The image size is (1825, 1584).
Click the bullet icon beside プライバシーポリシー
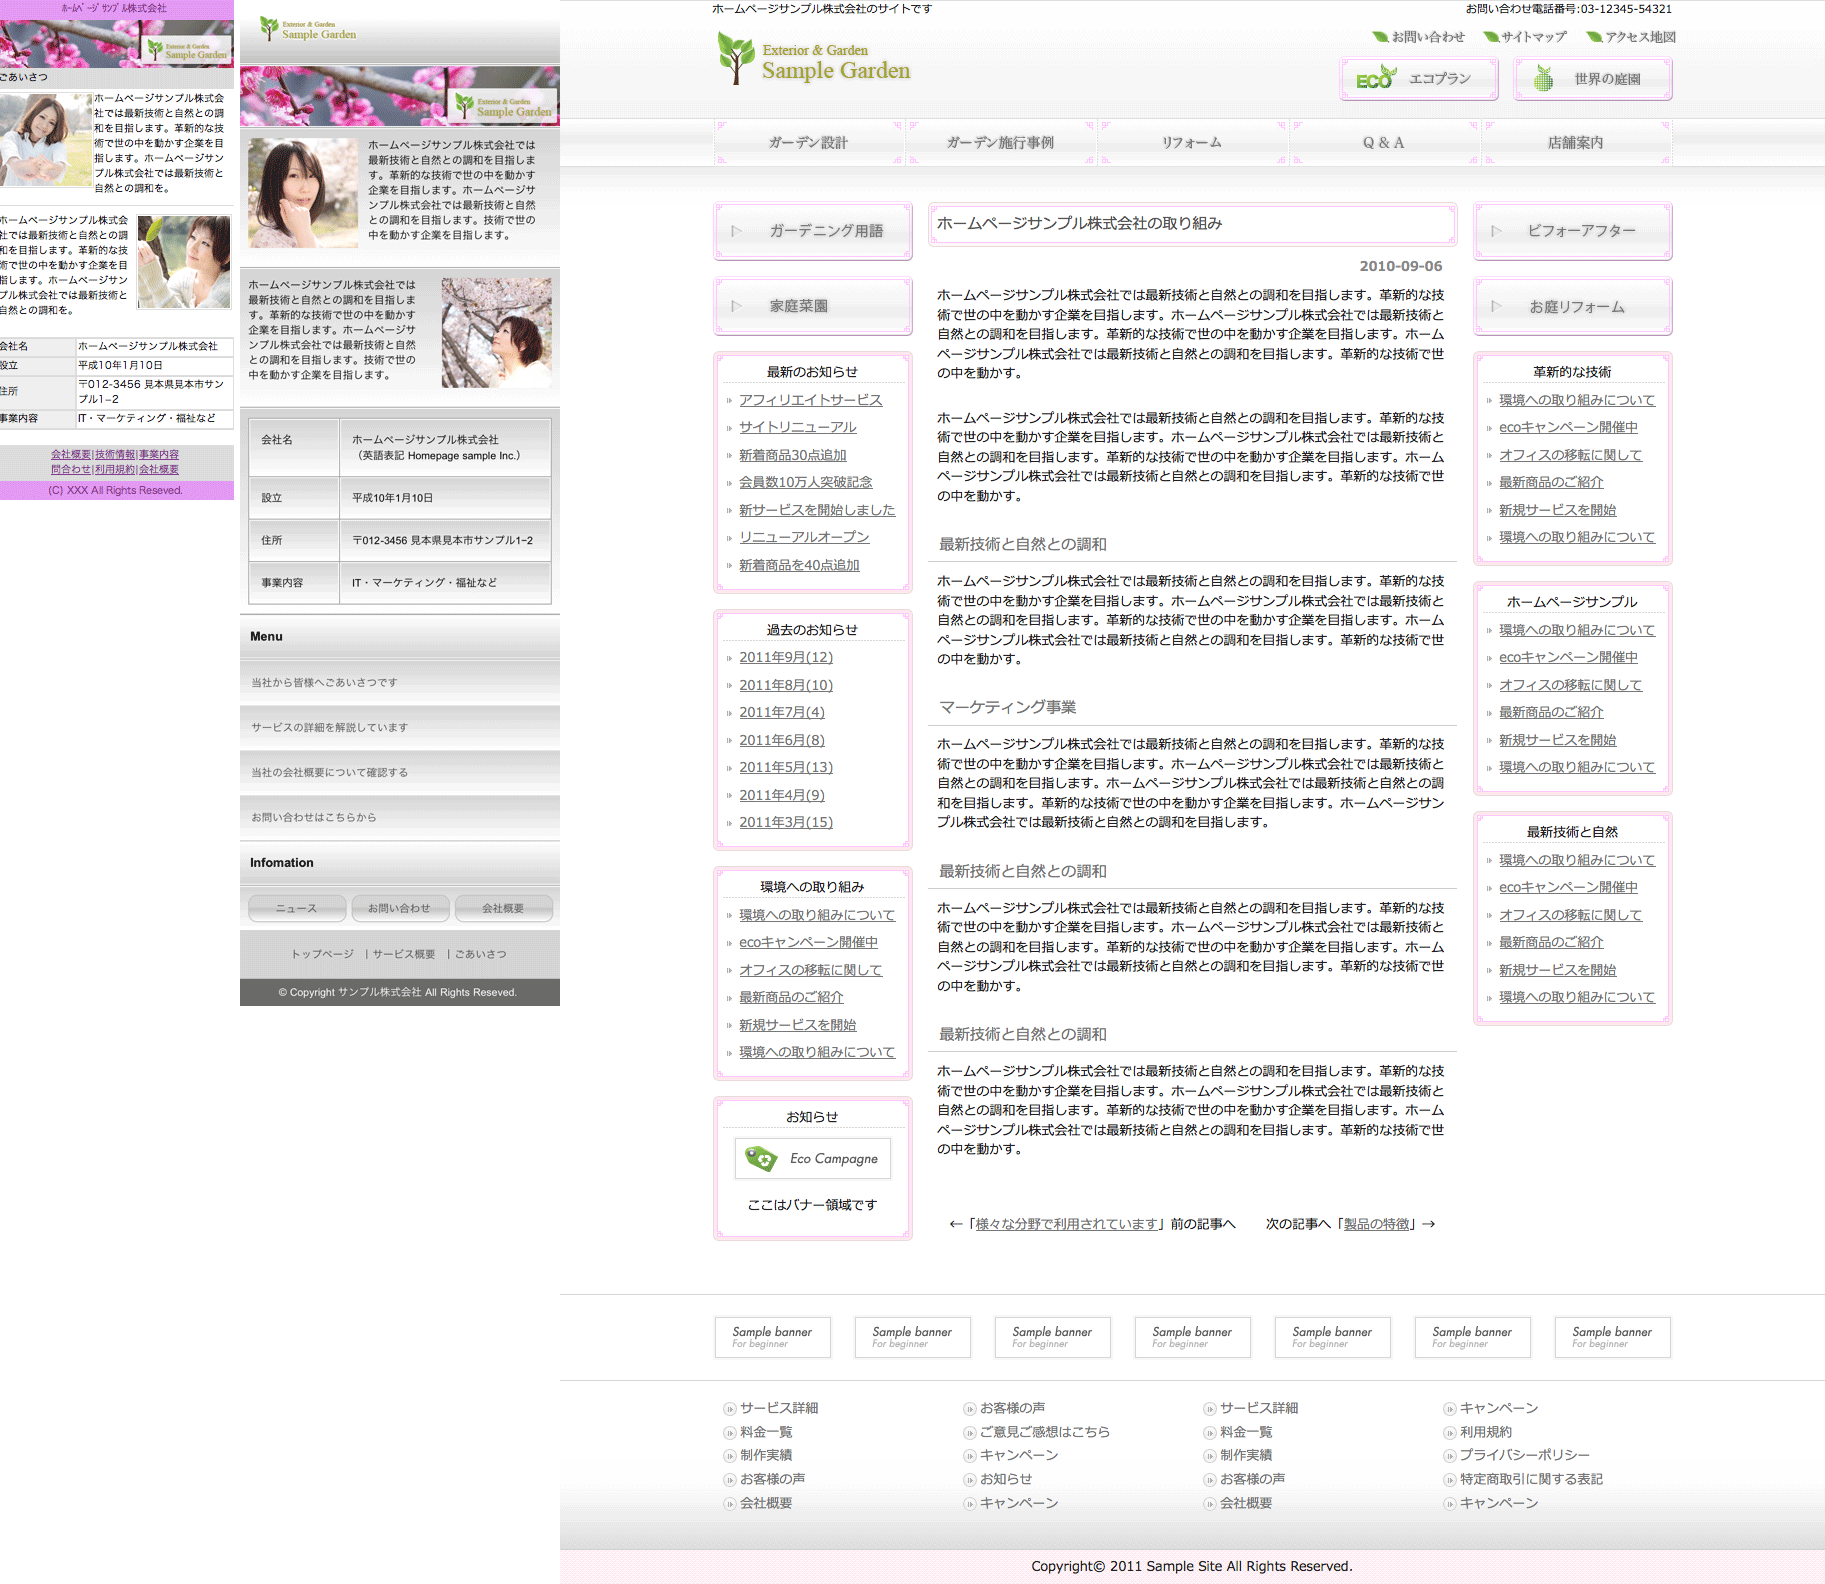[1449, 1456]
